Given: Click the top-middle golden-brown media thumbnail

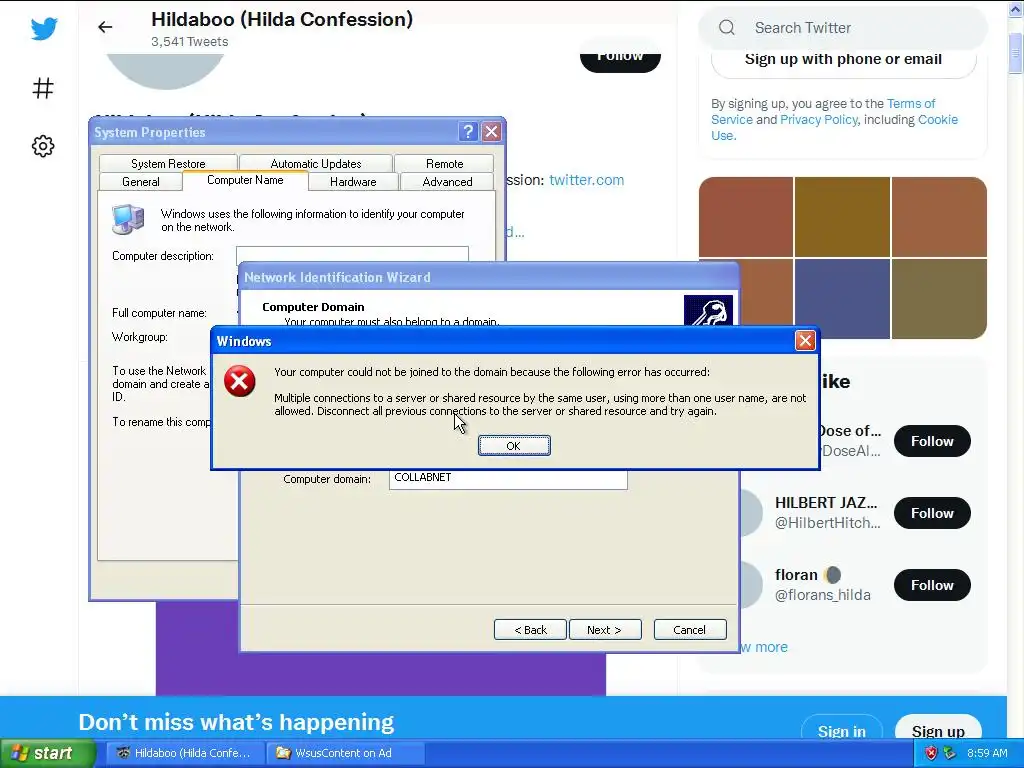Looking at the screenshot, I should tap(842, 217).
